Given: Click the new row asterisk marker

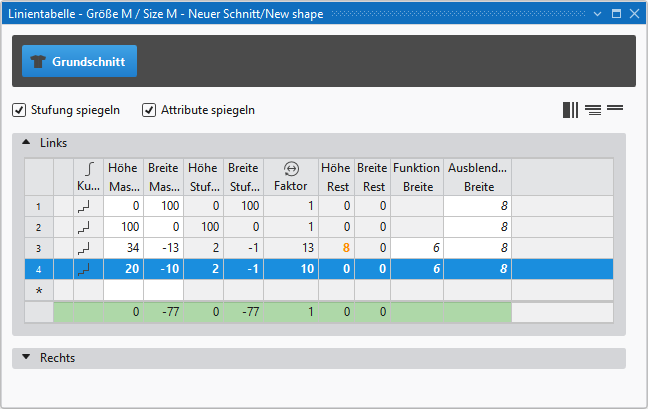Looking at the screenshot, I should coord(38,290).
